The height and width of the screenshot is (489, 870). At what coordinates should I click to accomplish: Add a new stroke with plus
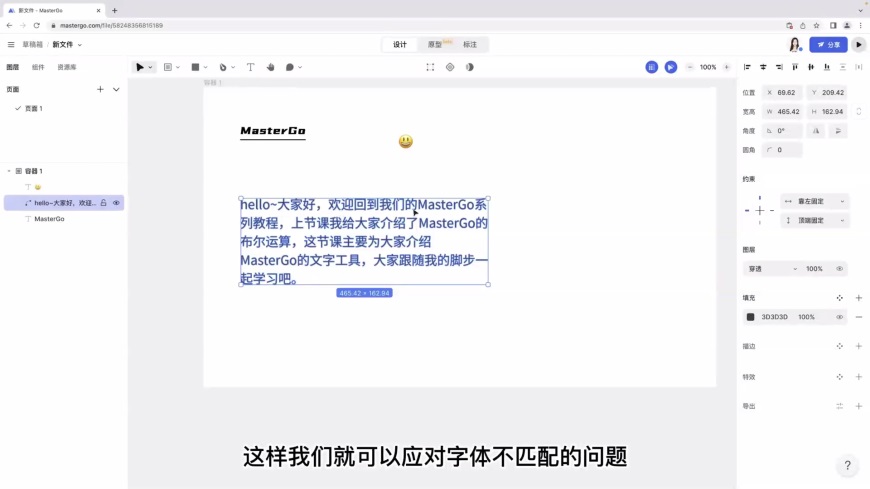pyautogui.click(x=858, y=346)
